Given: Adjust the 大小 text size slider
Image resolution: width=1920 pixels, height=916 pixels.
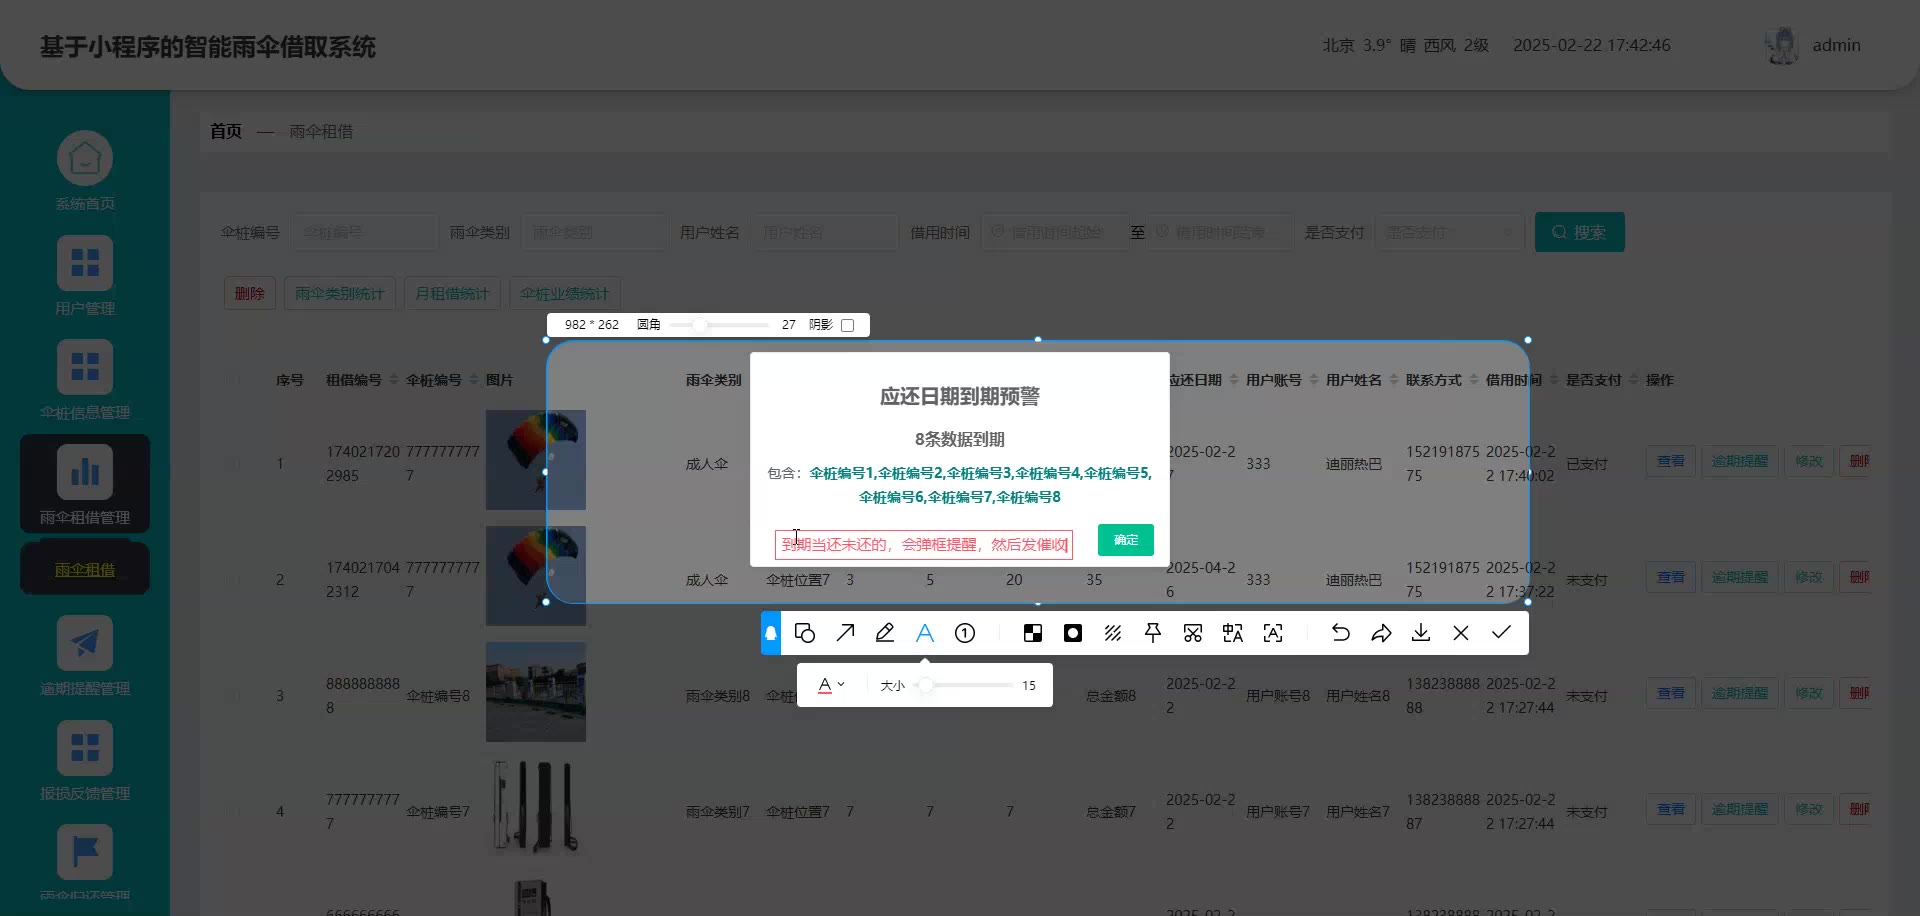Looking at the screenshot, I should (965, 685).
